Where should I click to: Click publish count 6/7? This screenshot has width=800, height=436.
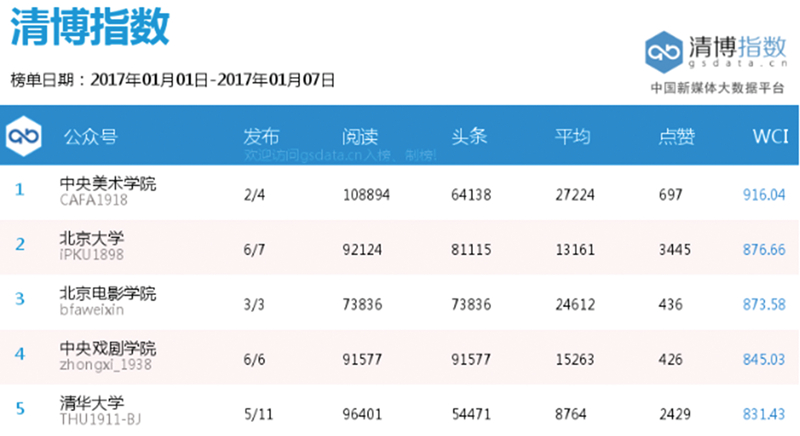pos(254,250)
